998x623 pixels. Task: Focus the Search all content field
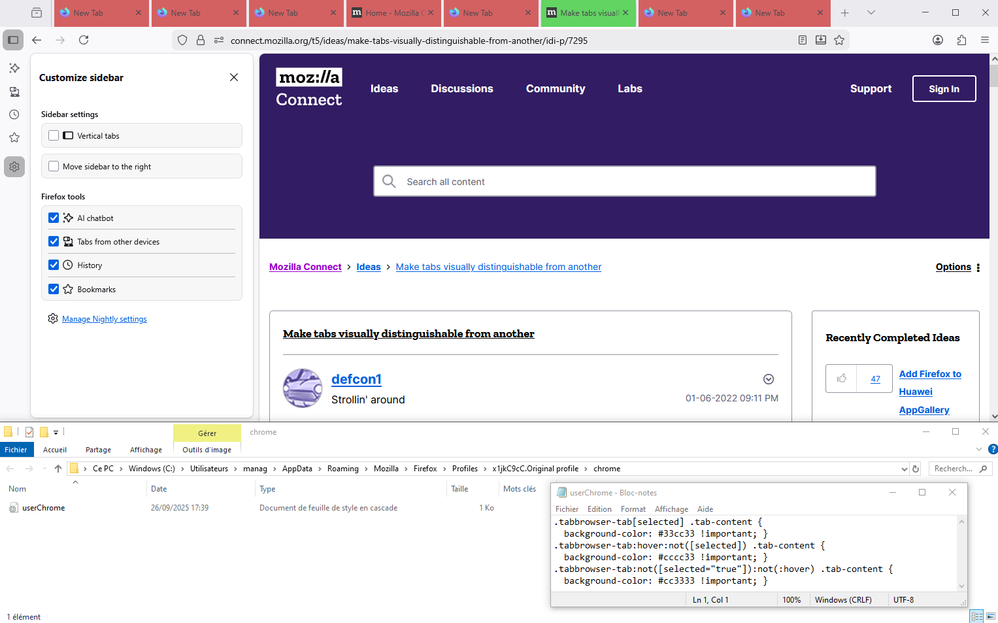click(624, 181)
